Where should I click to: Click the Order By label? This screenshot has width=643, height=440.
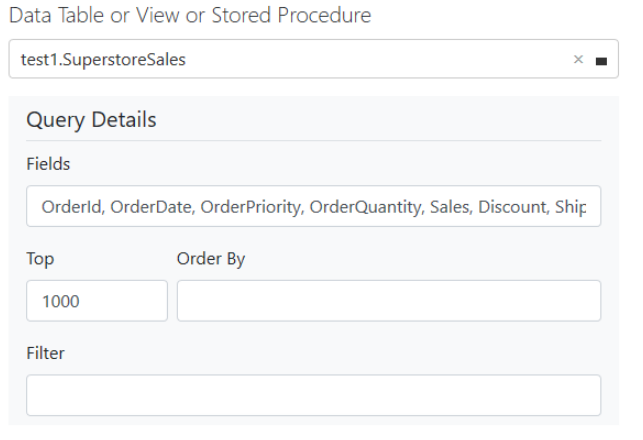point(211,259)
